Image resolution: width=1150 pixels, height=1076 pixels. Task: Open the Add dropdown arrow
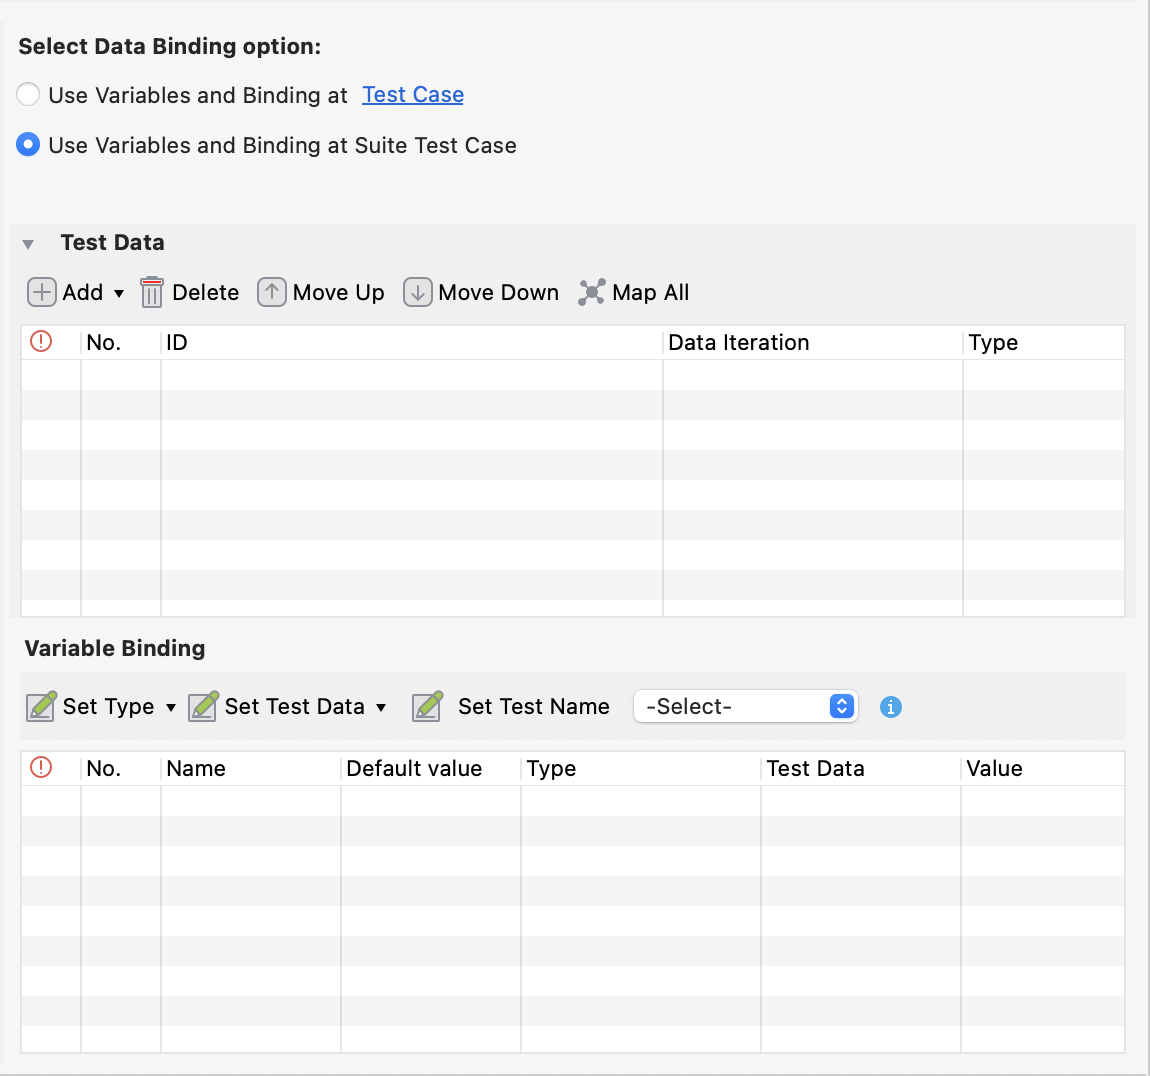coord(119,293)
